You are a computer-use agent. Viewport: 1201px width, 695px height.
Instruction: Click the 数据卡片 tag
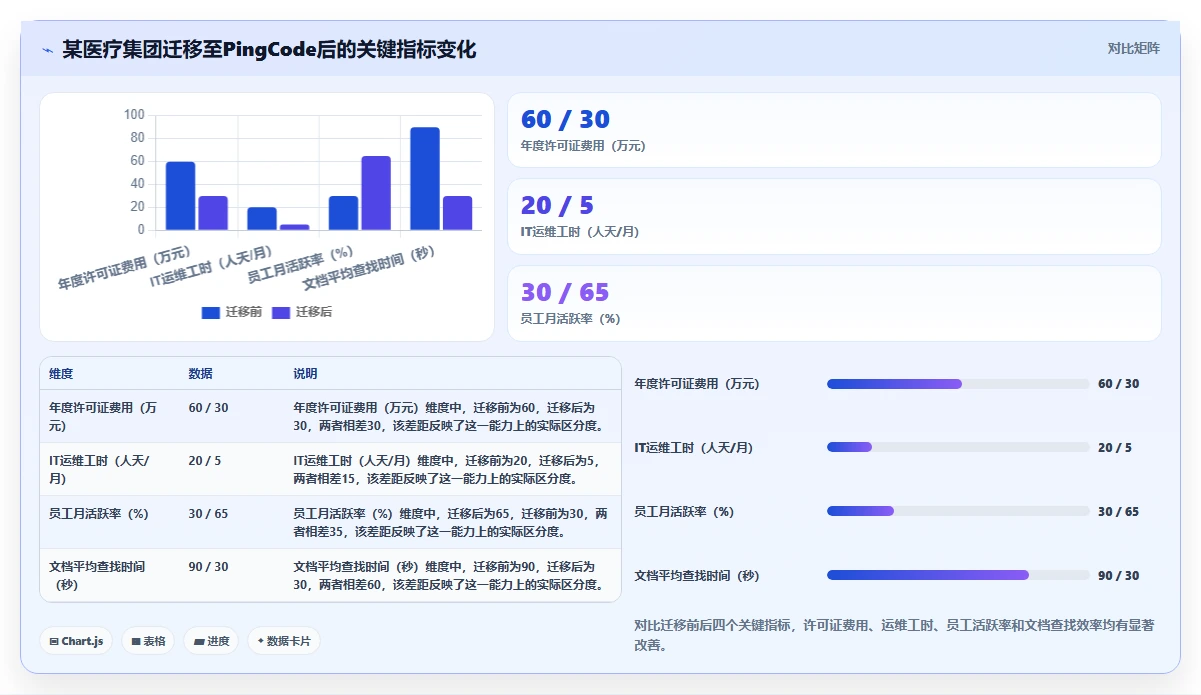[284, 641]
